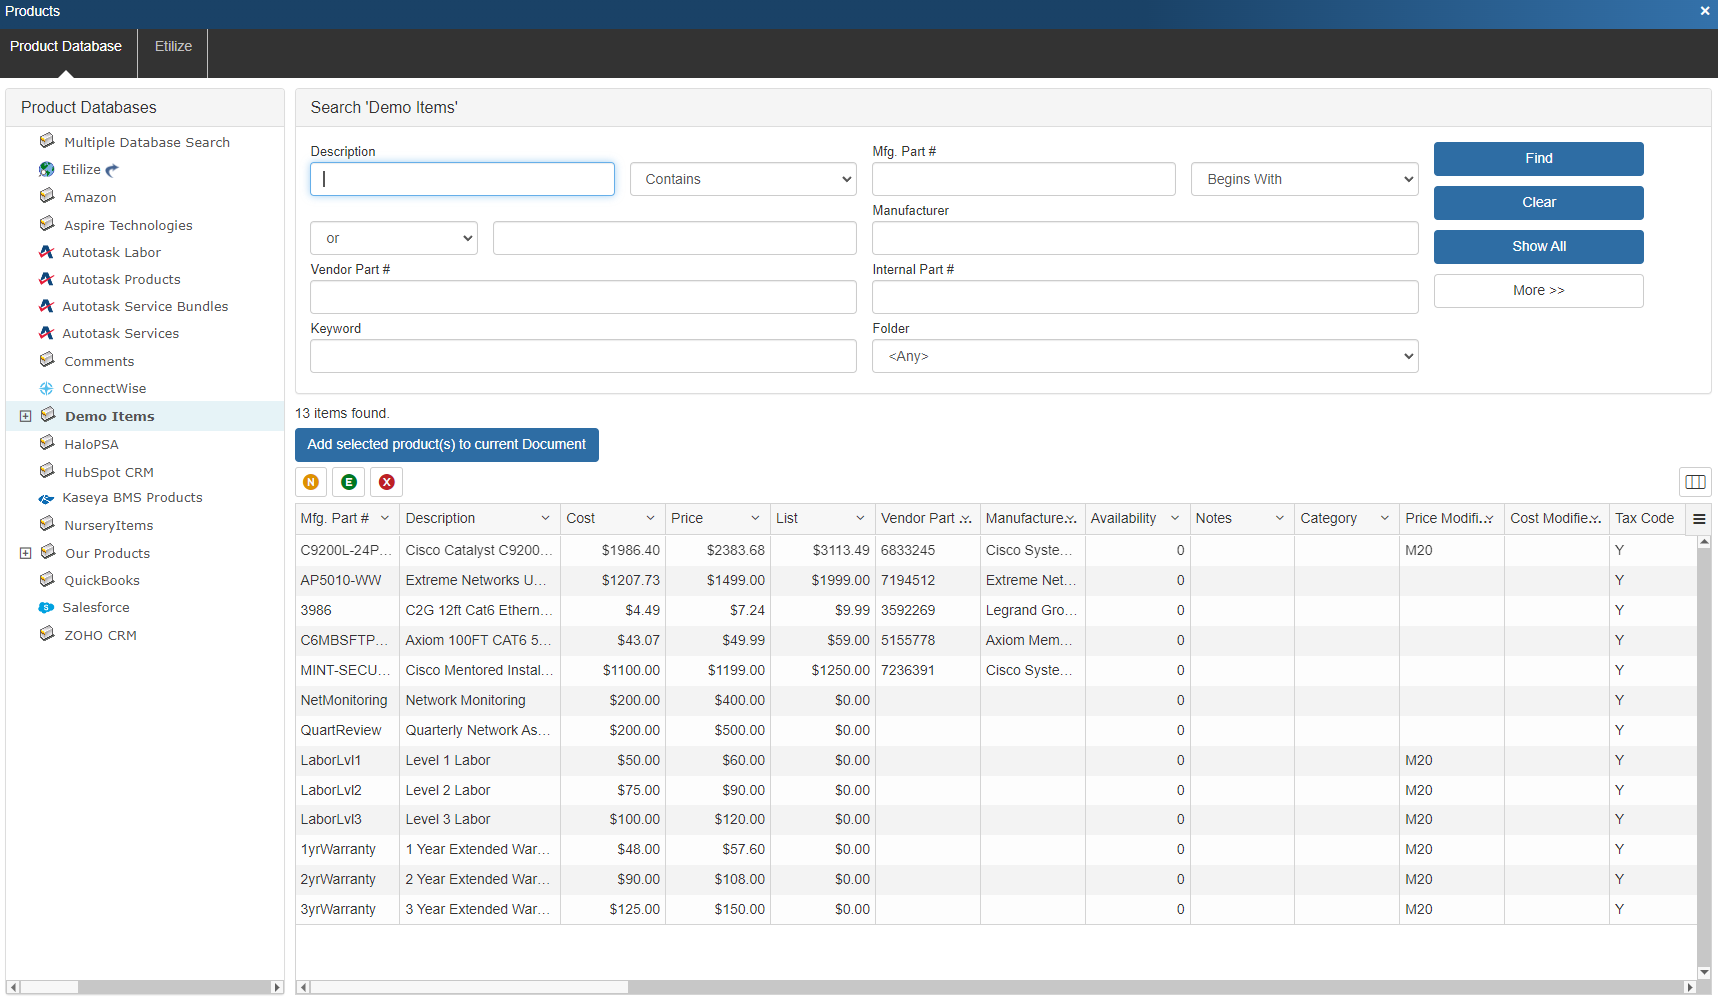Click the ConnectWise database icon

[x=46, y=389]
